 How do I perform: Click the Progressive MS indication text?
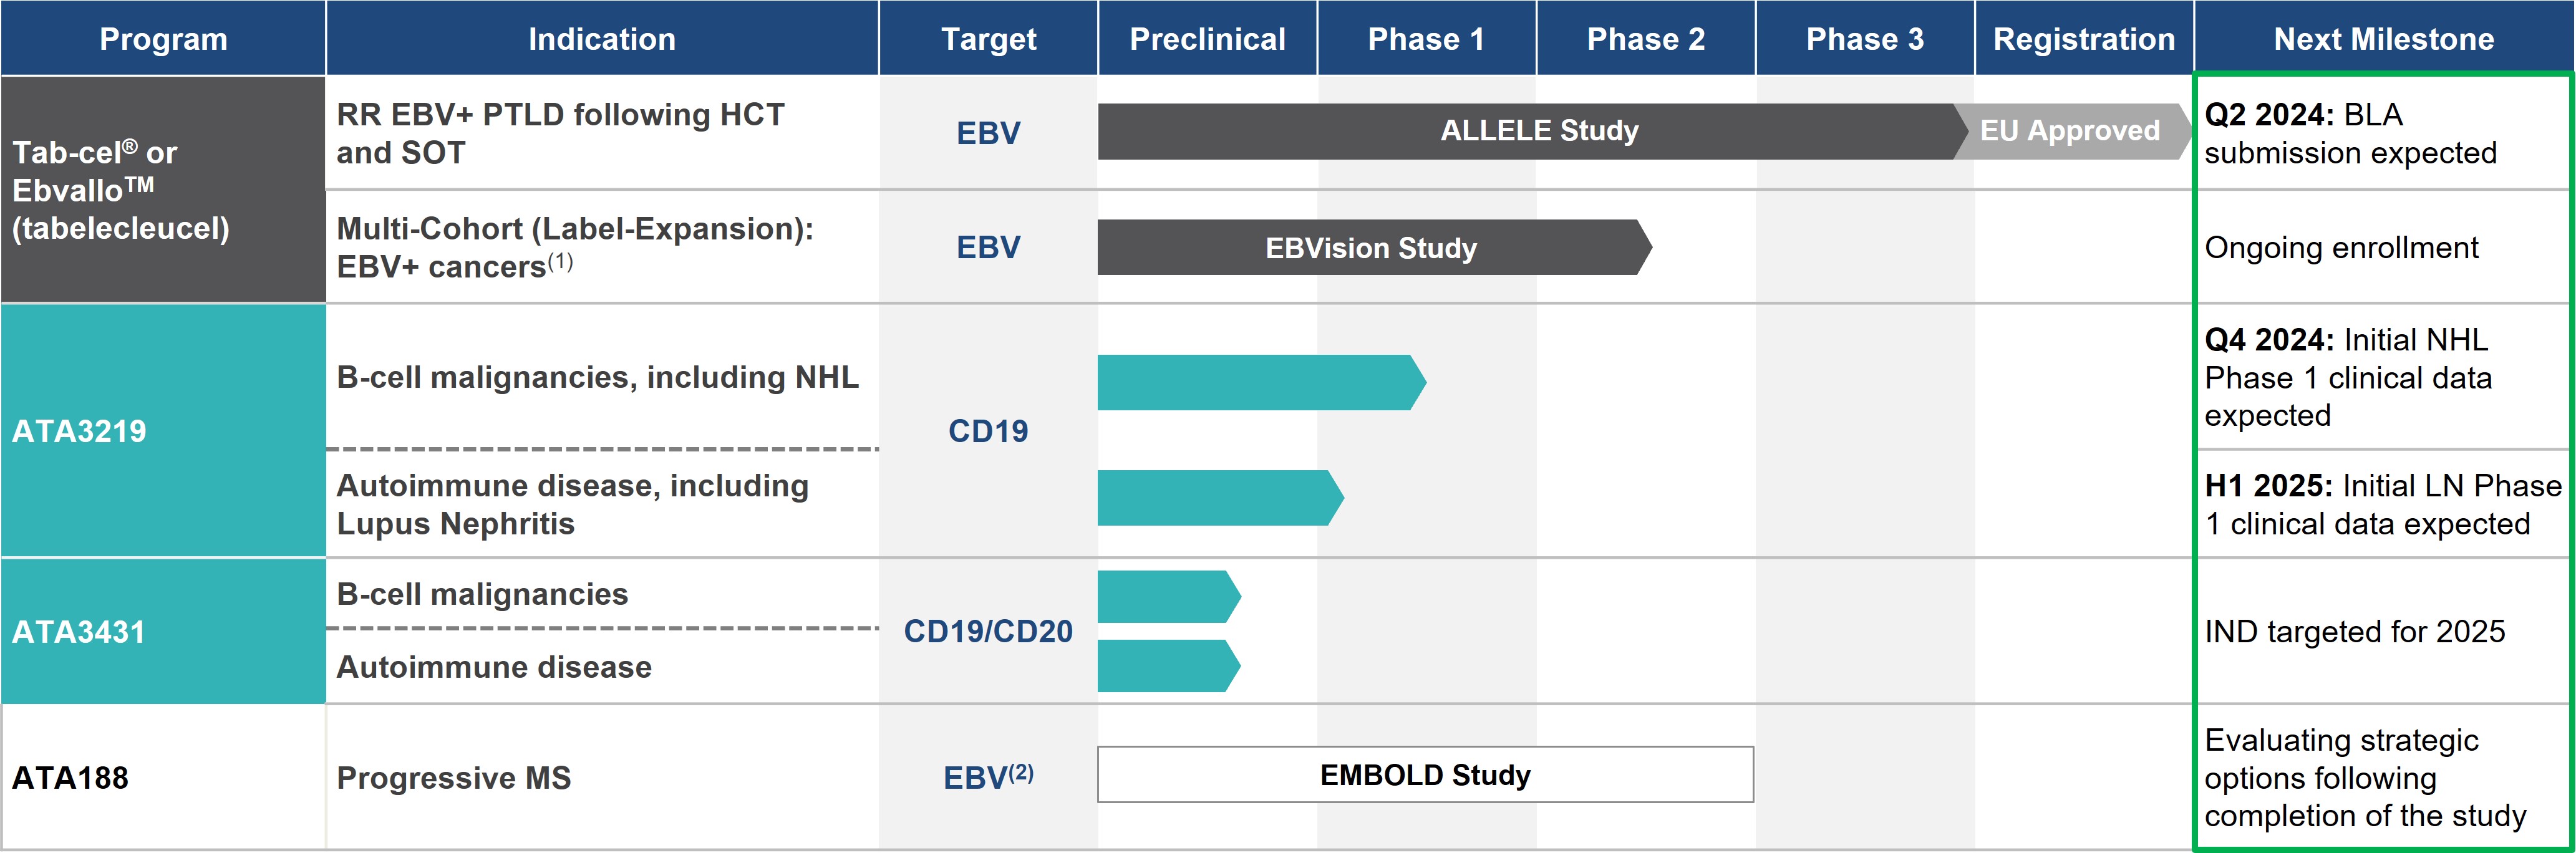pos(453,778)
